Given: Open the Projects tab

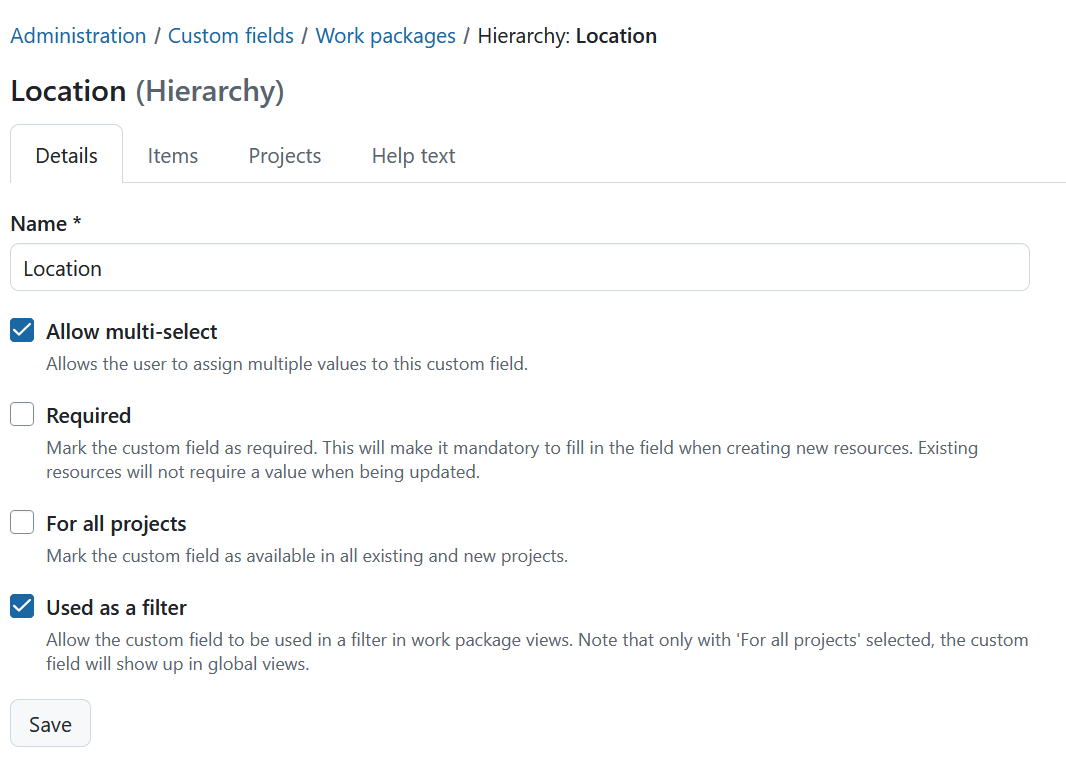Looking at the screenshot, I should click(x=284, y=155).
